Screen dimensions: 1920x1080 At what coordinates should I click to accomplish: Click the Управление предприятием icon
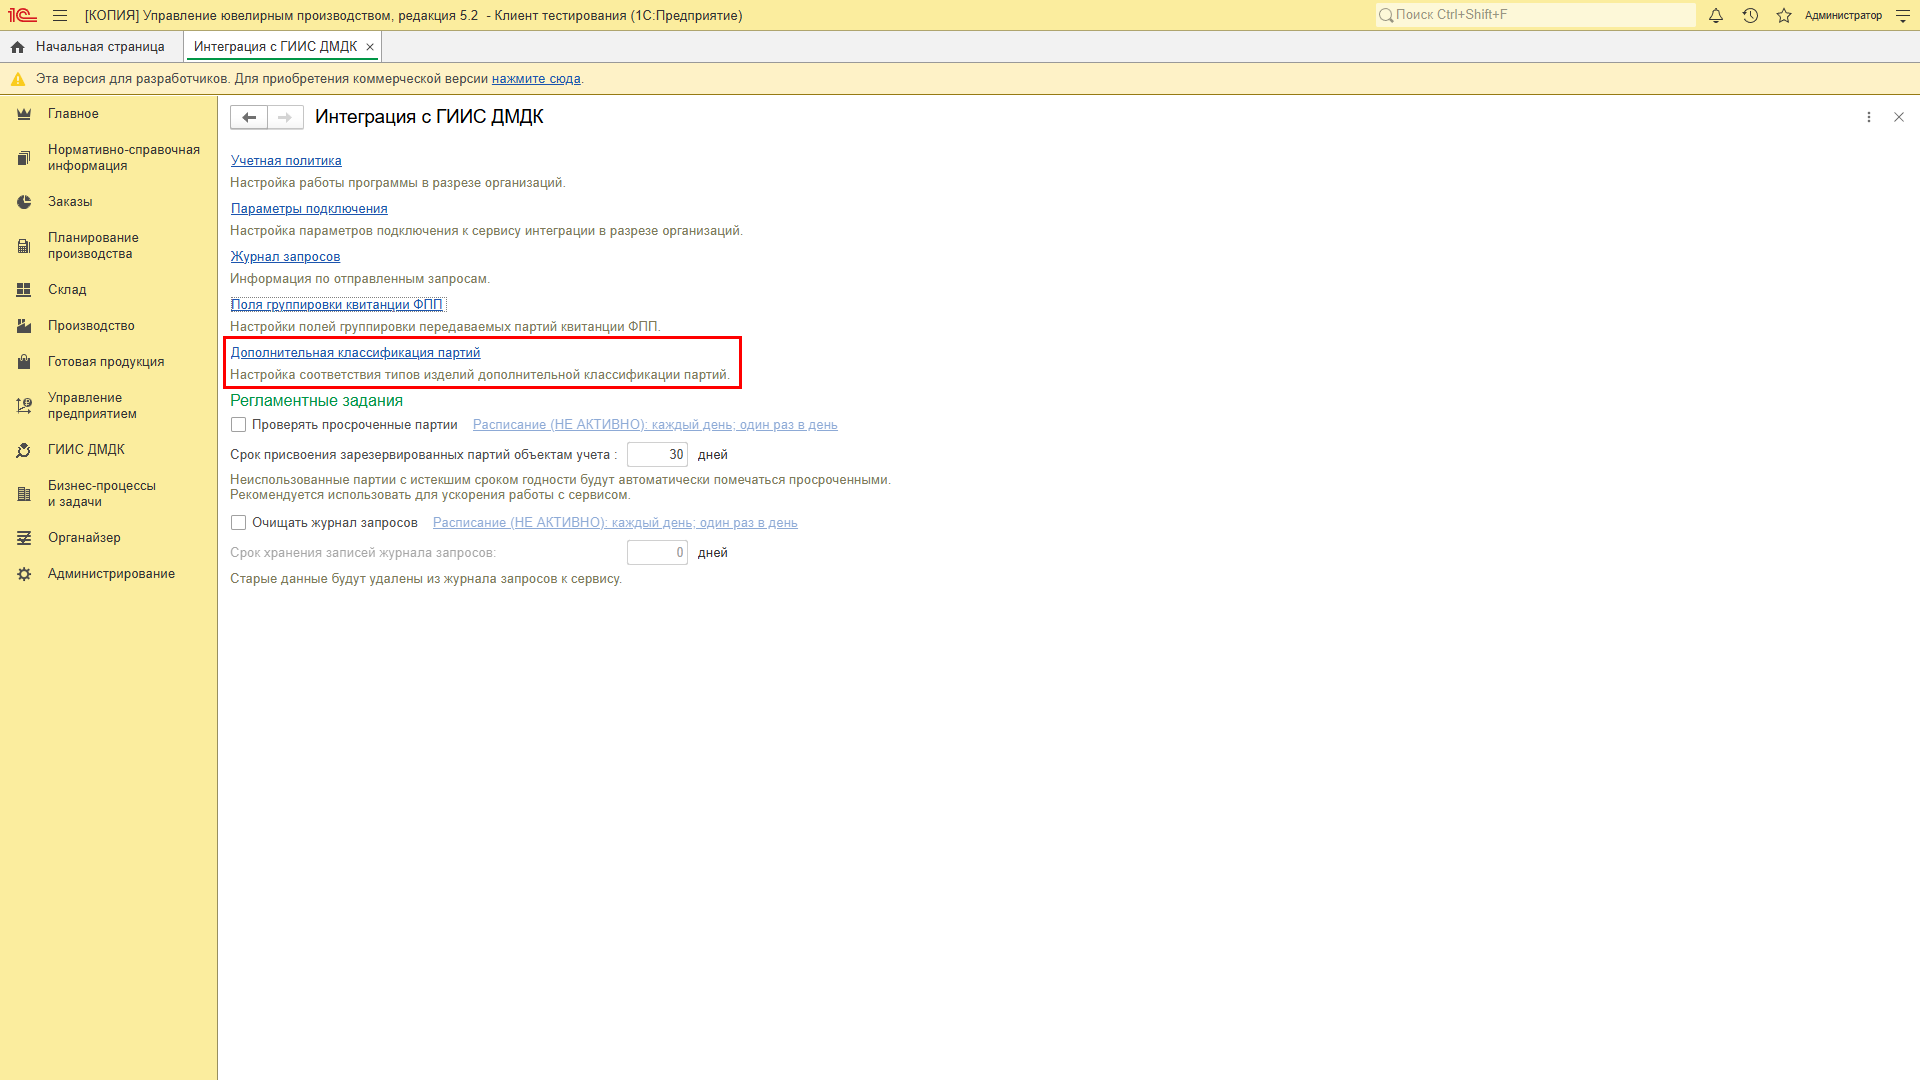coord(24,406)
